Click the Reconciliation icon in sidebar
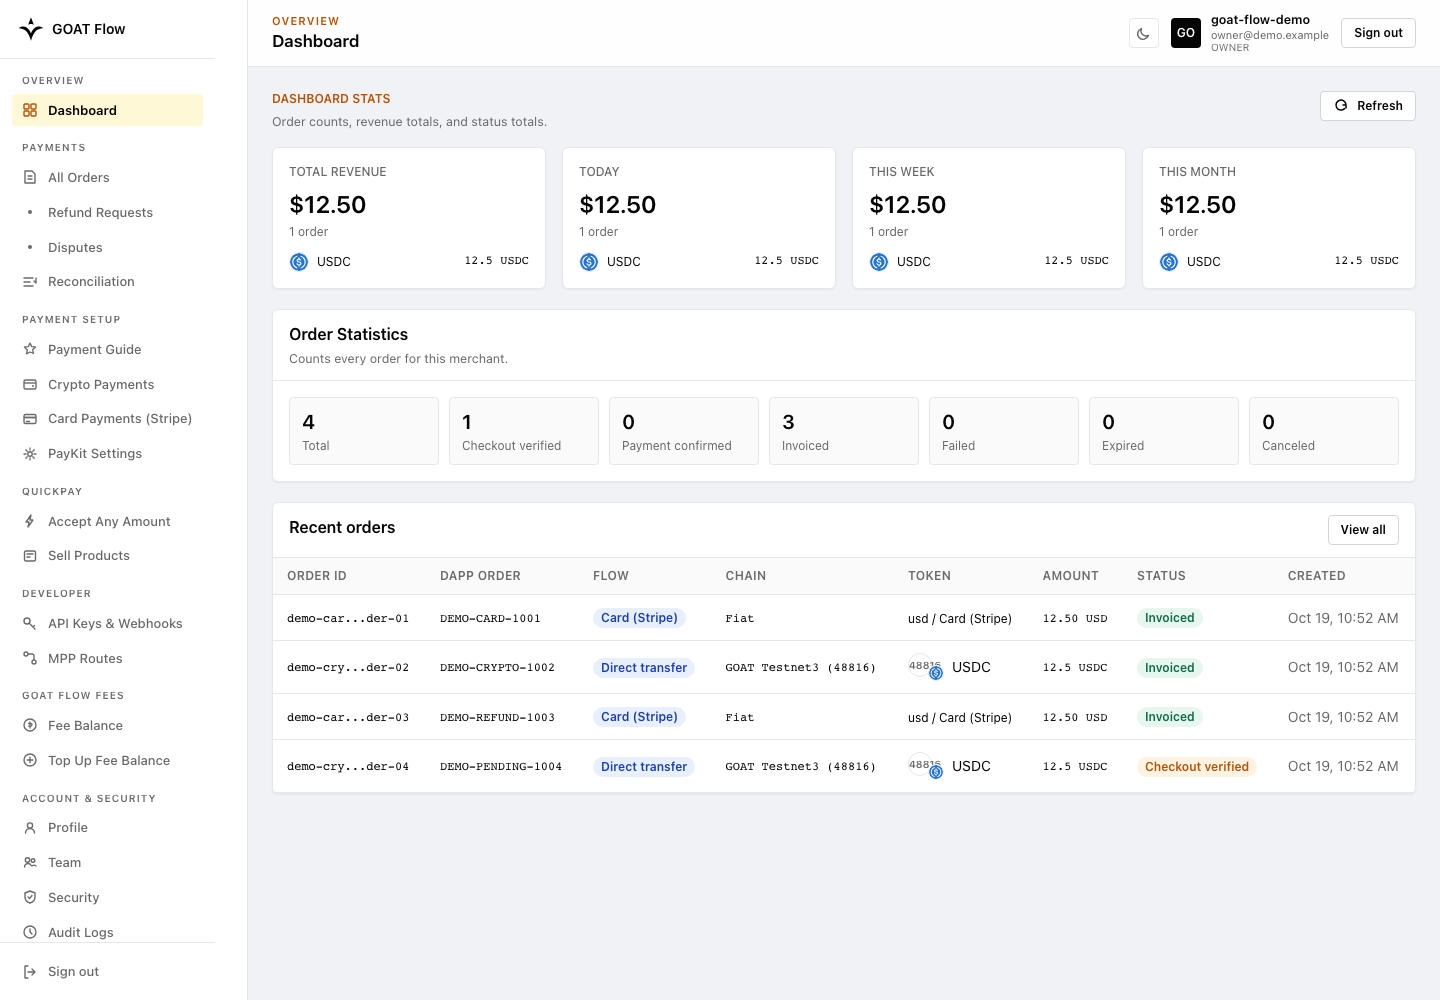 30,282
